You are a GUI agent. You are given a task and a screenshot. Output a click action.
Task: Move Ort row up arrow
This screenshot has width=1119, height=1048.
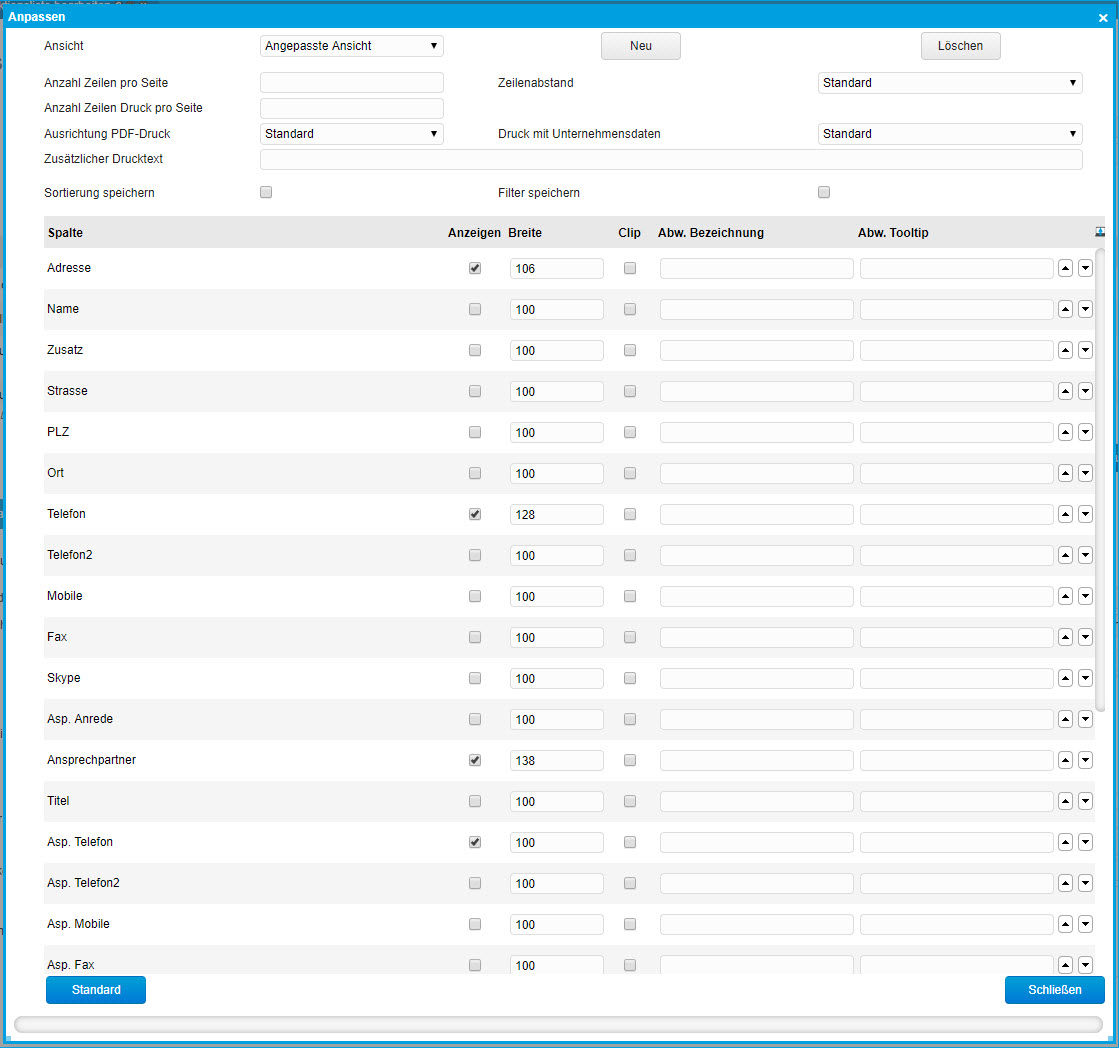coord(1065,473)
